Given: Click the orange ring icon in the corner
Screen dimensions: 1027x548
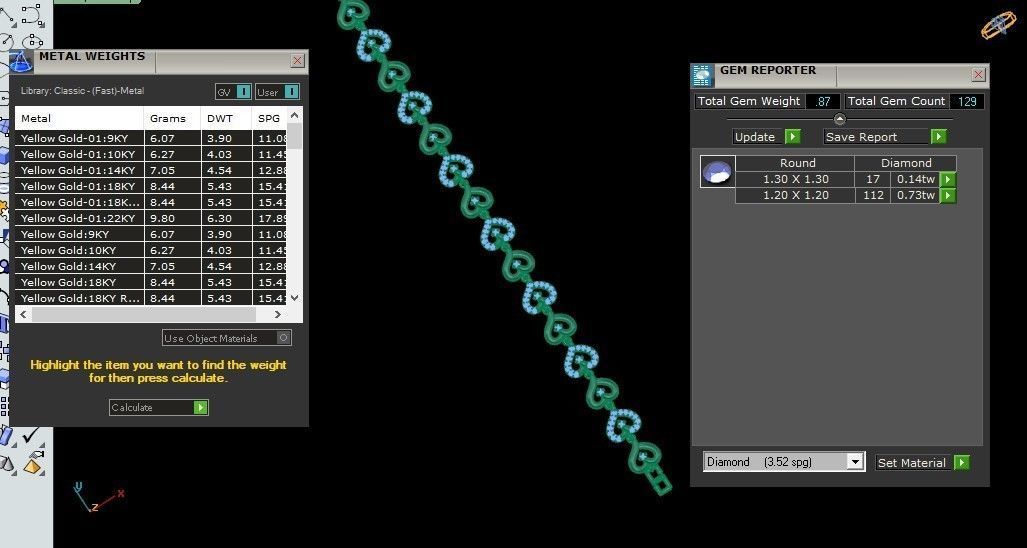Looking at the screenshot, I should point(998,26).
